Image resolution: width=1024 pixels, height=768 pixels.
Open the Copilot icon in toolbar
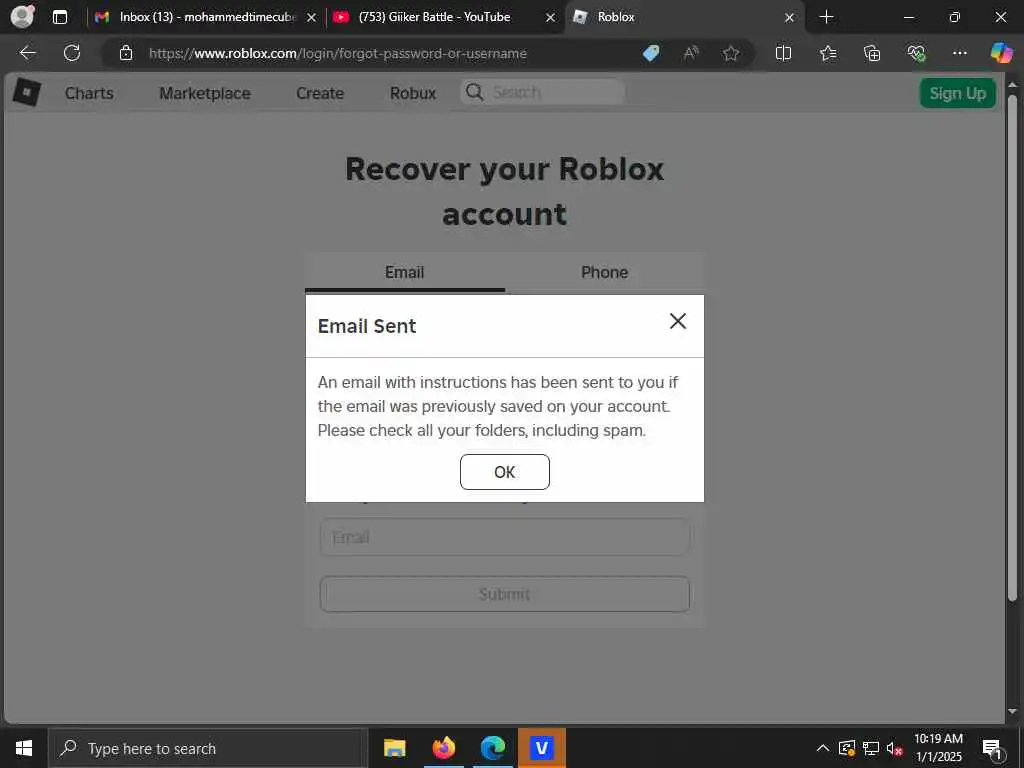pos(1001,53)
